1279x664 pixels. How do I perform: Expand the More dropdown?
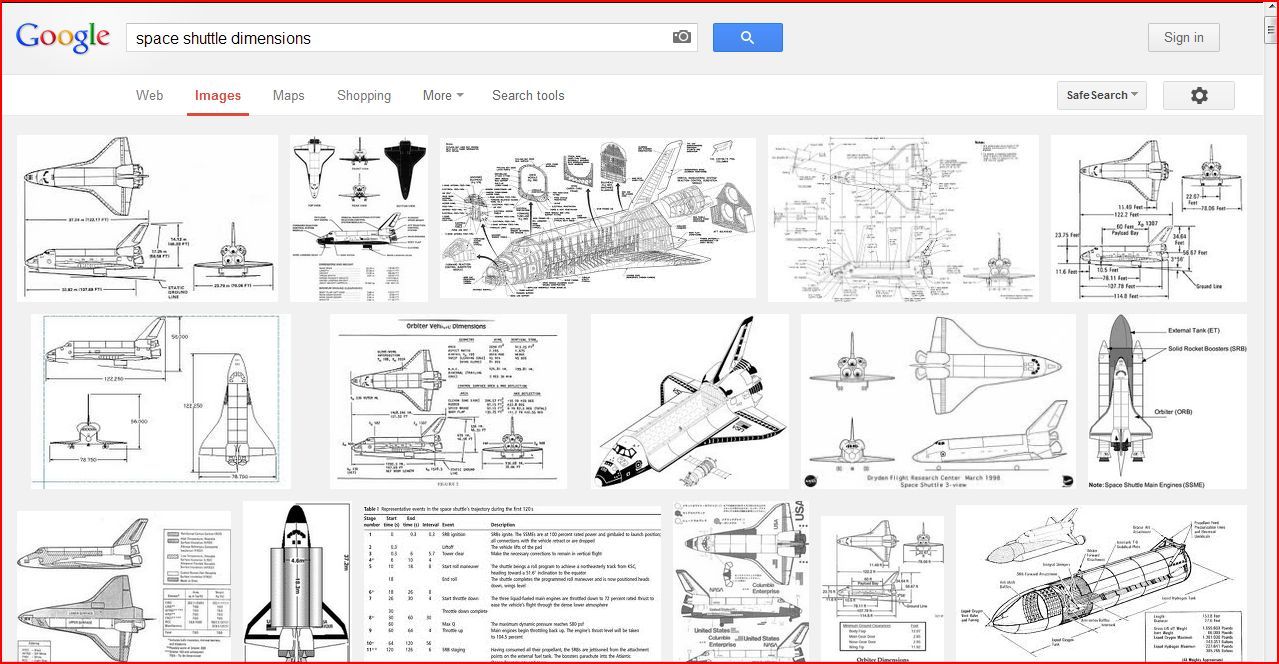coord(440,95)
